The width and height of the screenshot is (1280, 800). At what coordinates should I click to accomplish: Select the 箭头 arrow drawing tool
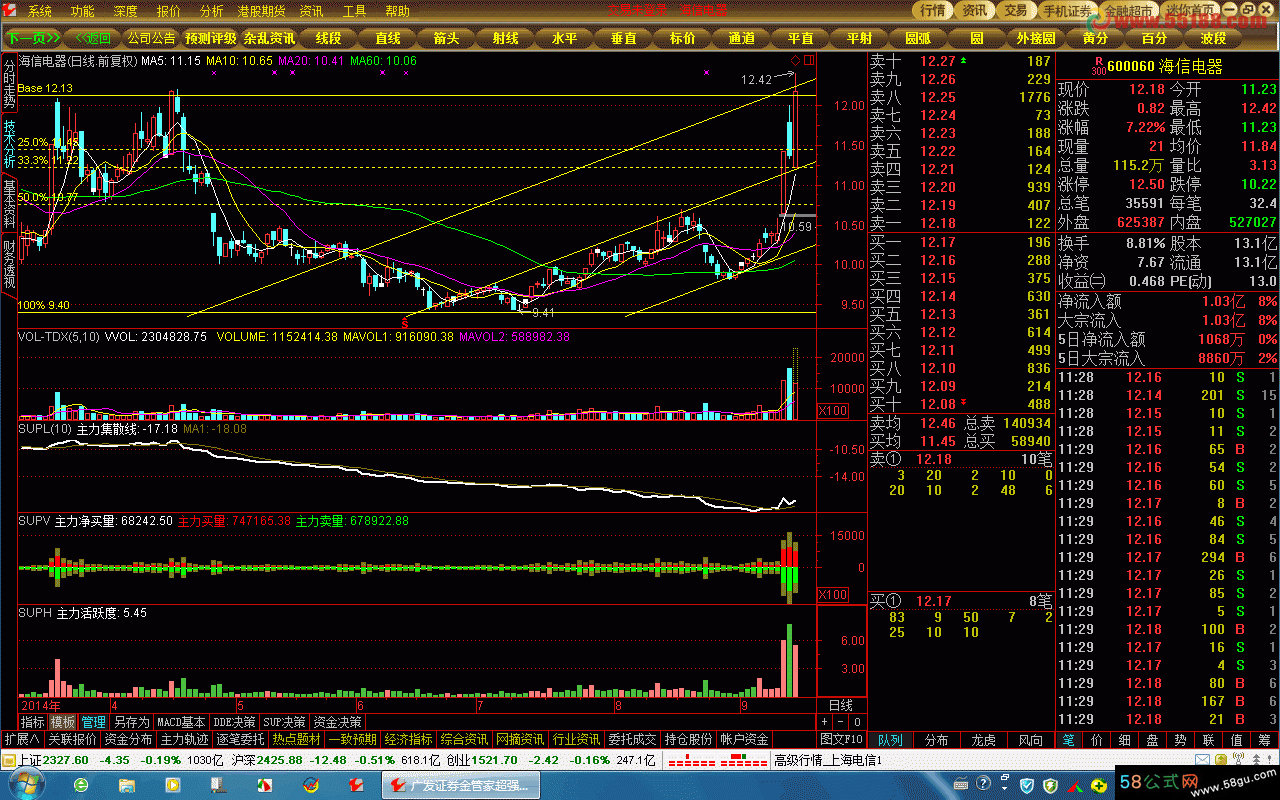tap(447, 39)
